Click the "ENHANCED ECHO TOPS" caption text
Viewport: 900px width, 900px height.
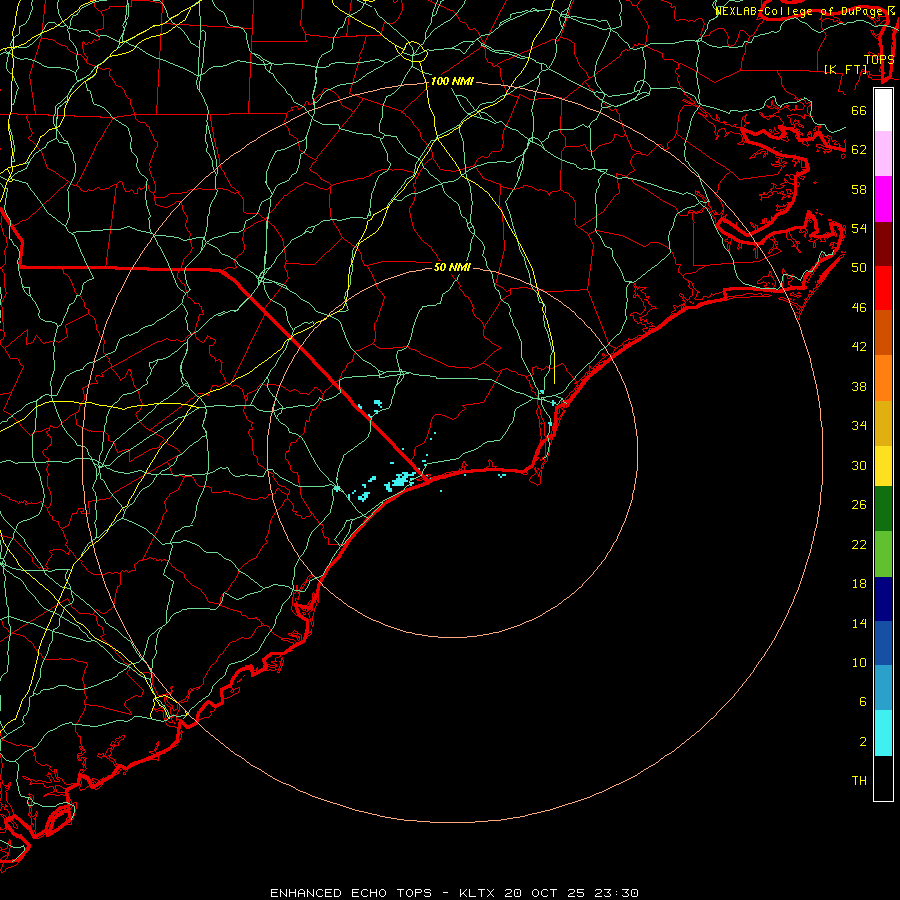point(351,893)
